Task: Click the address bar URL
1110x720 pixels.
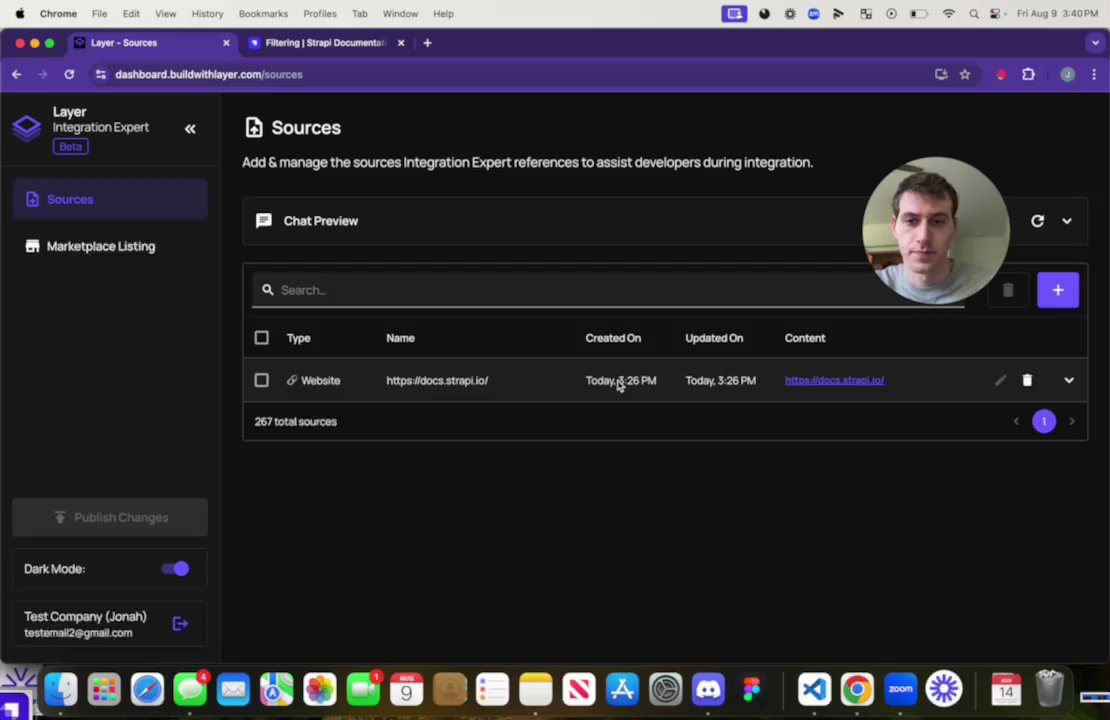Action: click(x=209, y=74)
